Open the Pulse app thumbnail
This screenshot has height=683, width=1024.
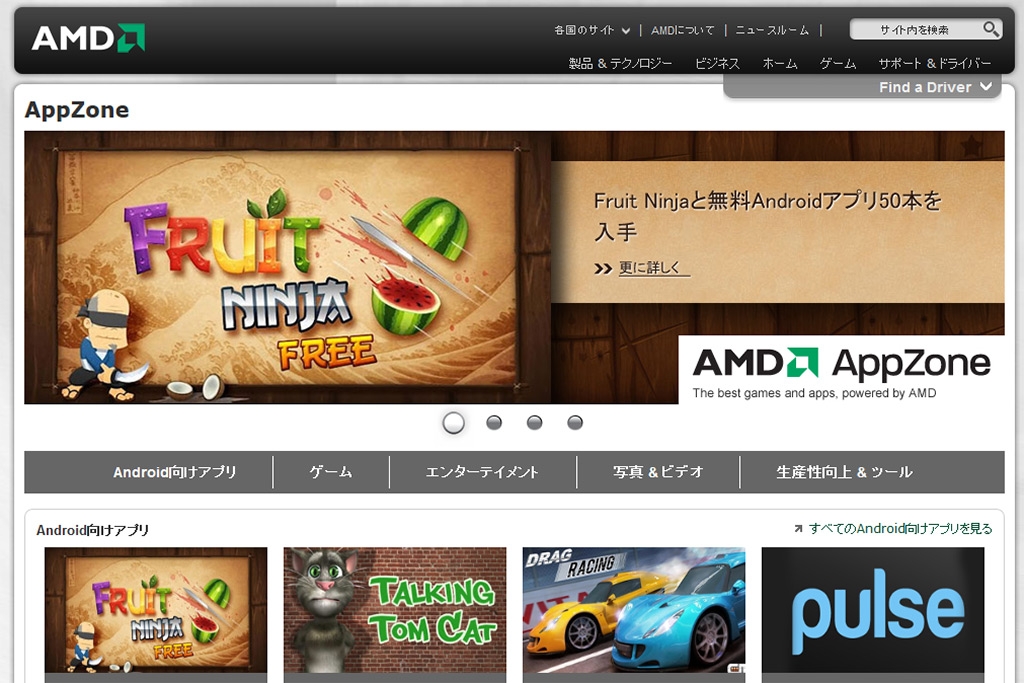pyautogui.click(x=872, y=610)
